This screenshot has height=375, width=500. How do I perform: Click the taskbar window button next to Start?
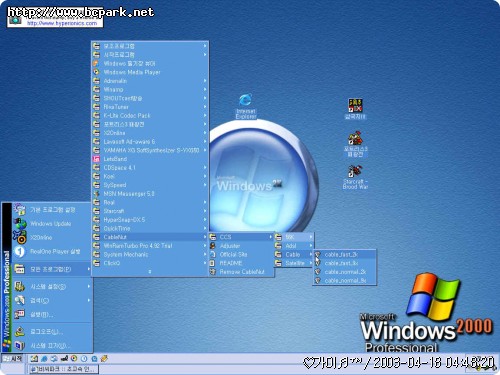(63, 369)
